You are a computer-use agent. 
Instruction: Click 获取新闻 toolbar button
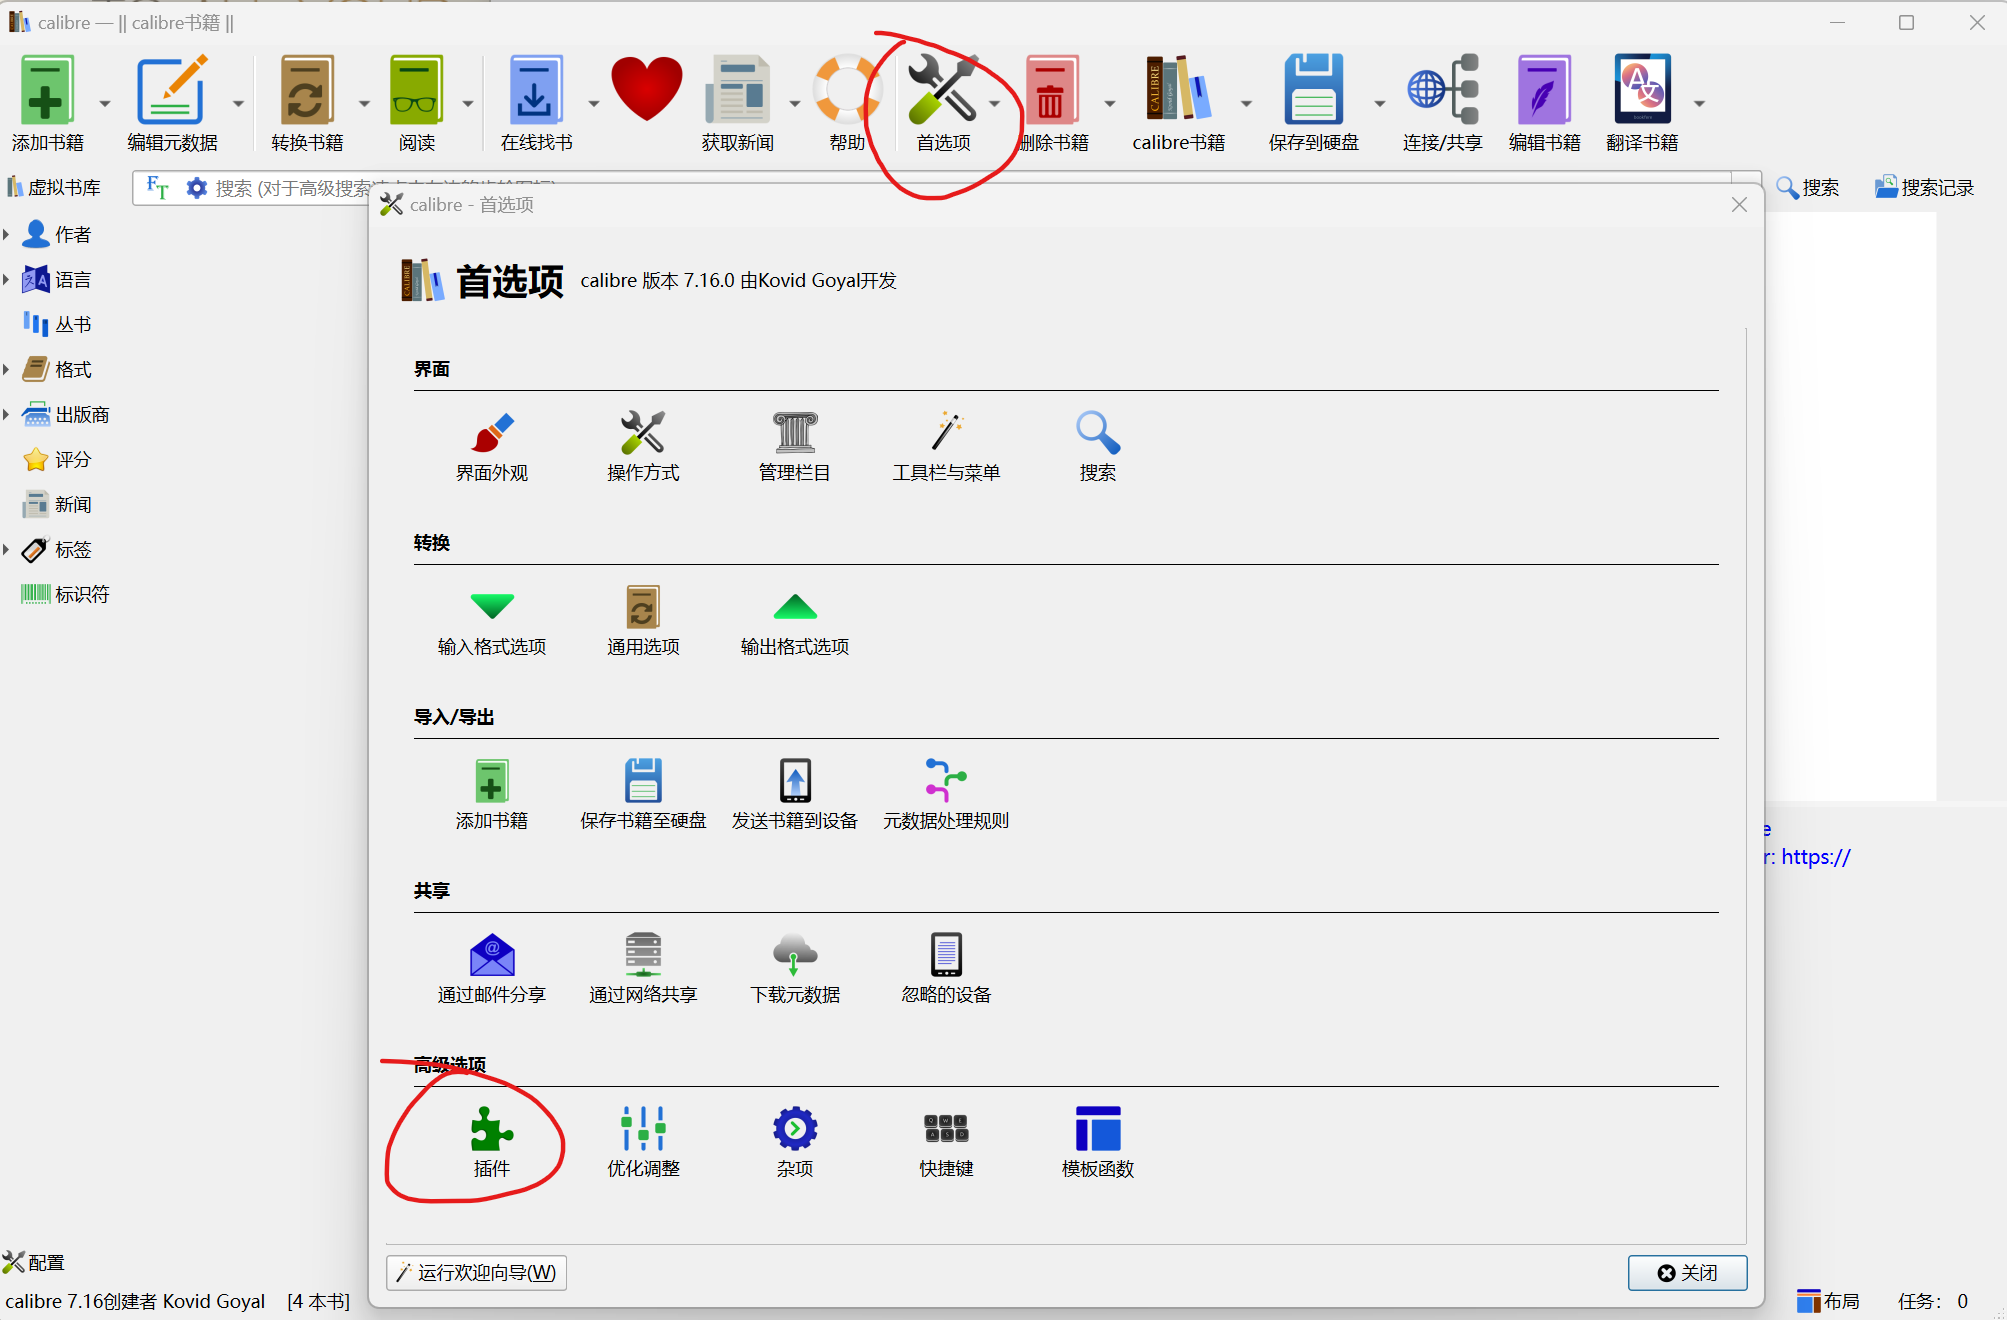click(x=738, y=104)
